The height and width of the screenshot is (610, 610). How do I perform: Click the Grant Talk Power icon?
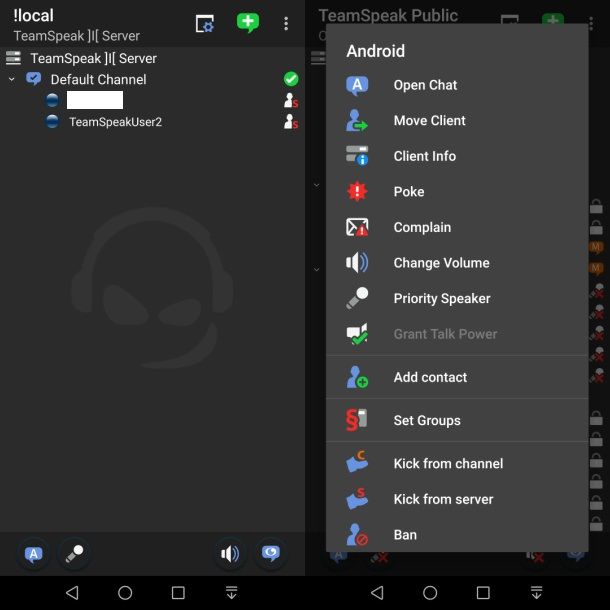click(x=357, y=334)
